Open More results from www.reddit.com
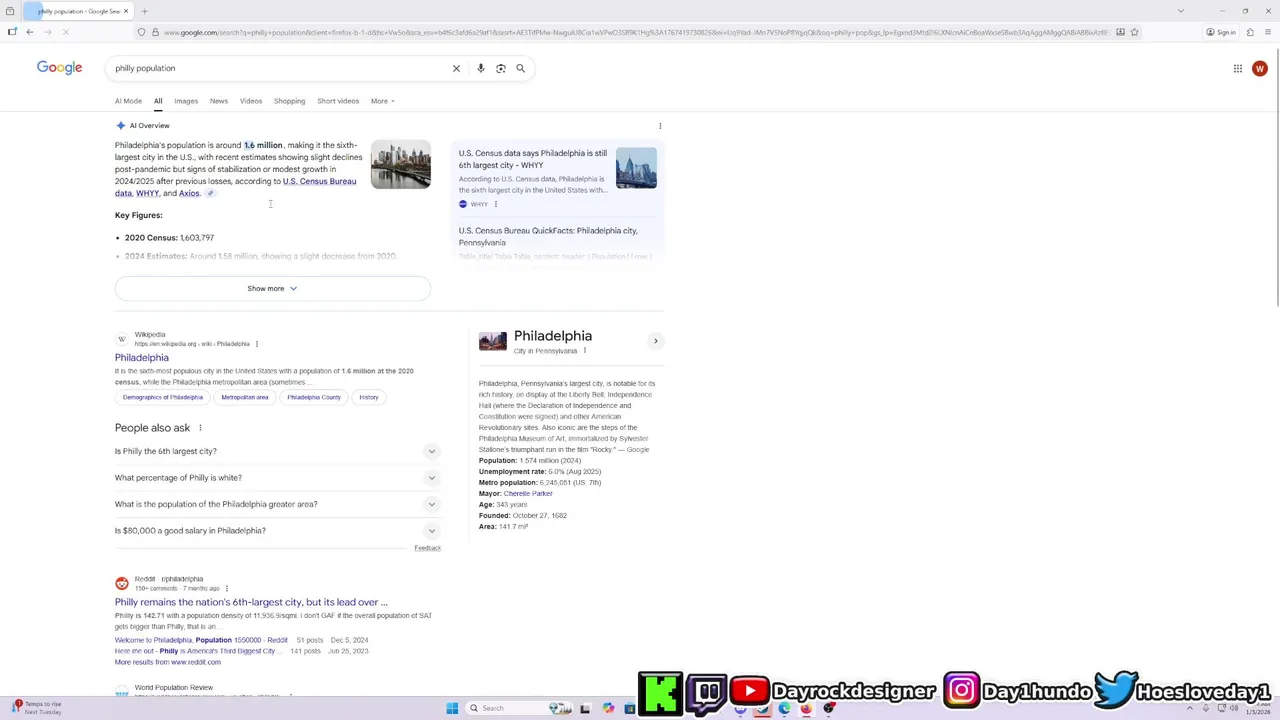The height and width of the screenshot is (720, 1280). 168,662
